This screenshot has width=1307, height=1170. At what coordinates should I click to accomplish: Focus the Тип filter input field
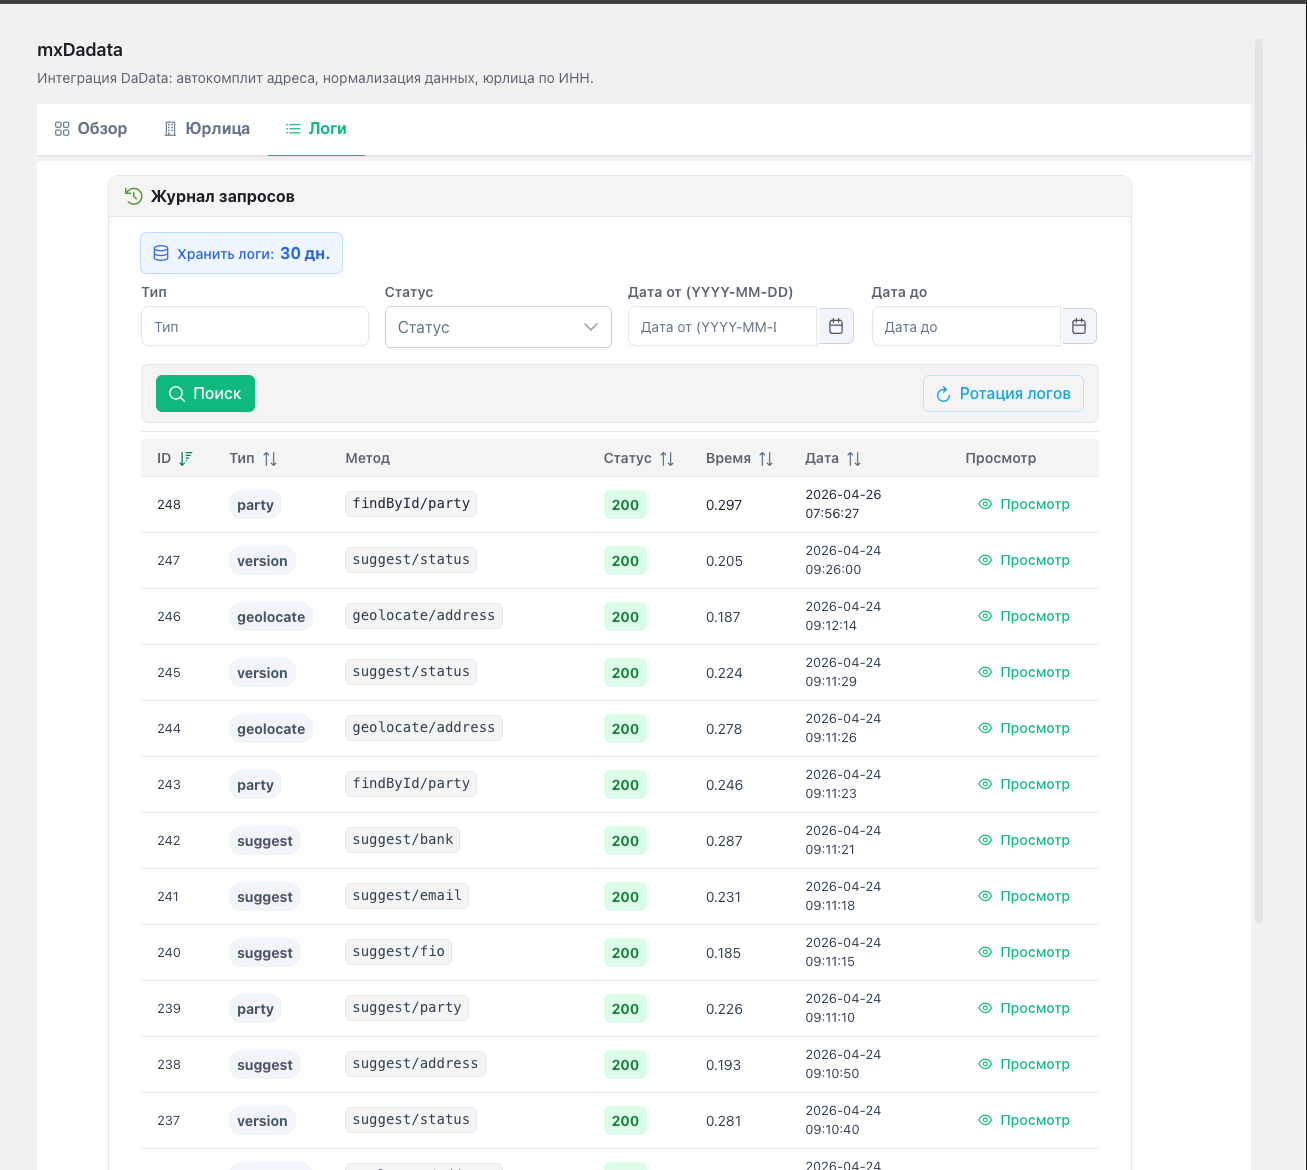(255, 327)
